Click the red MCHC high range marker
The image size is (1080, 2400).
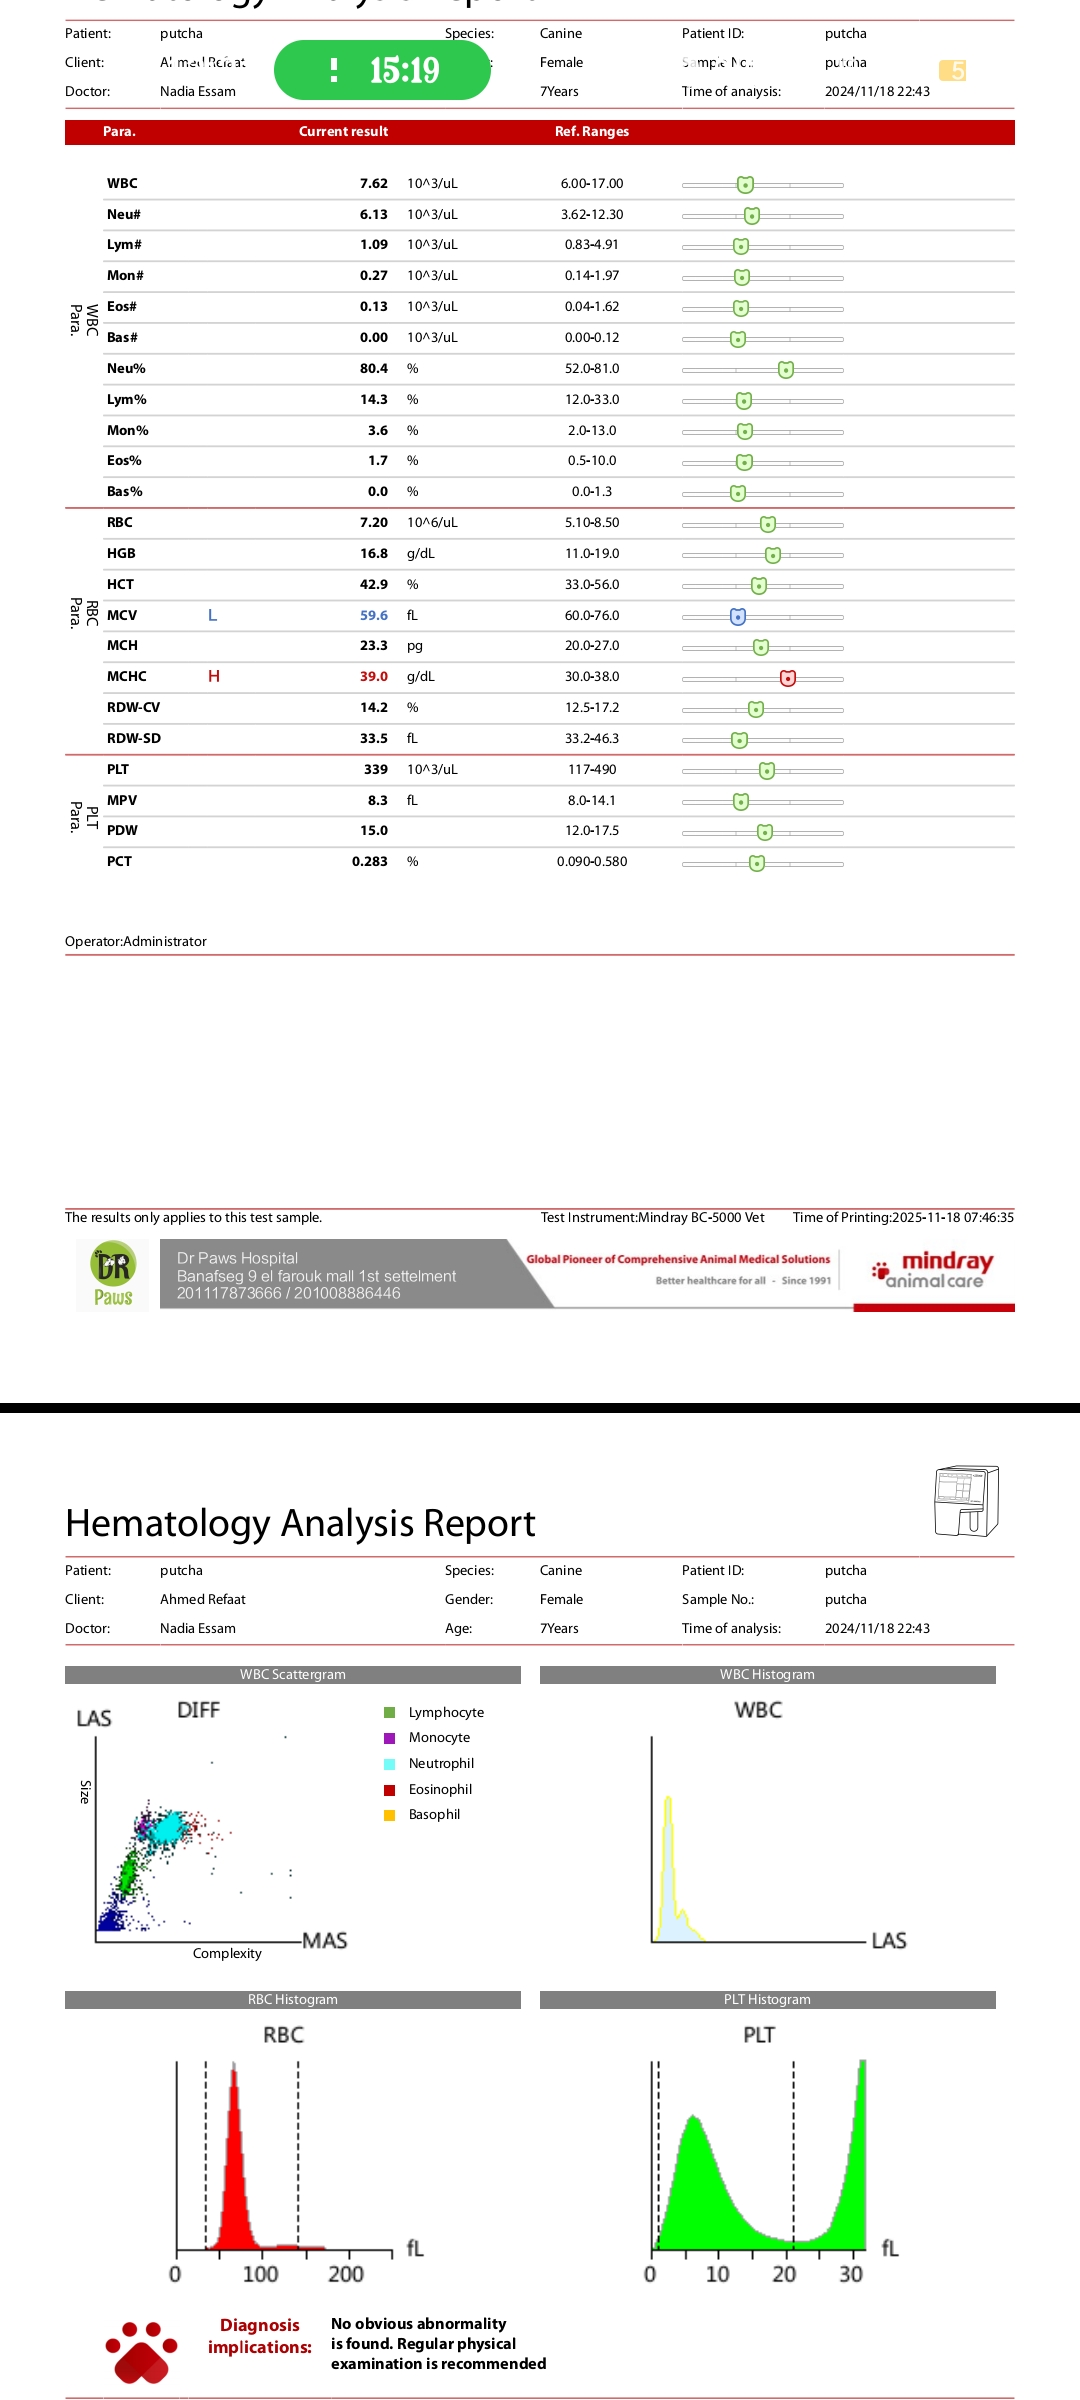788,678
